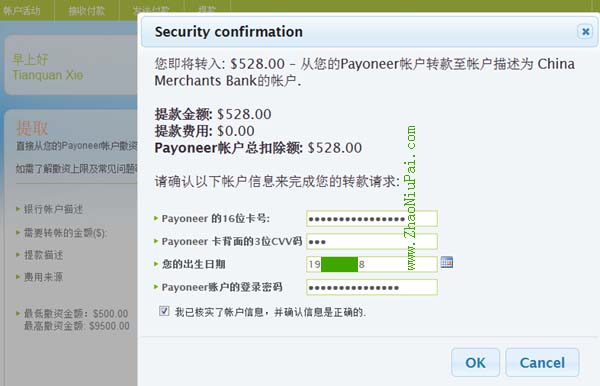Viewport: 600px width, 386px height.
Task: Click into the 3-digit CVV code field
Action: coord(372,241)
